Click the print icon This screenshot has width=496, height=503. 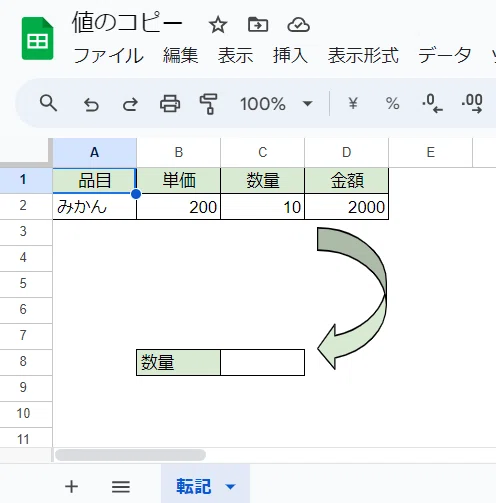170,104
